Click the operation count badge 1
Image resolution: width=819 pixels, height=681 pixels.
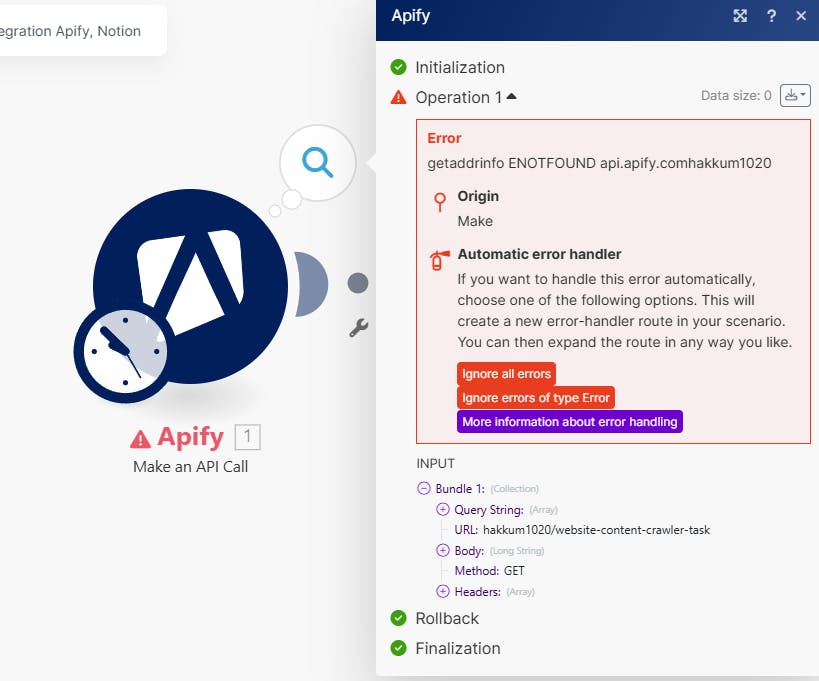click(248, 437)
